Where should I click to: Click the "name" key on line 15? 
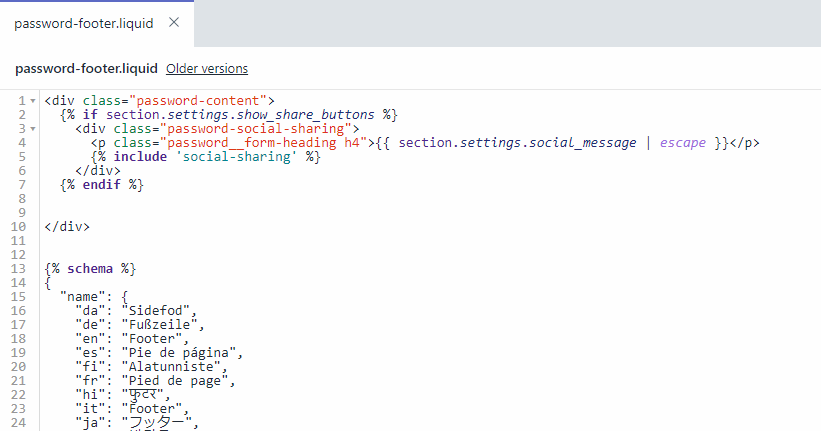(82, 297)
